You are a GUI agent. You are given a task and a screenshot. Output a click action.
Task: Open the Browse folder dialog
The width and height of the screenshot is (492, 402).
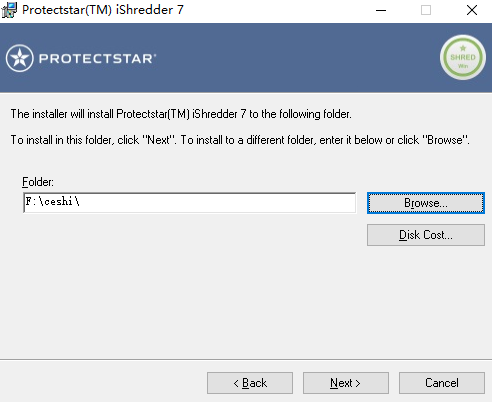[426, 203]
